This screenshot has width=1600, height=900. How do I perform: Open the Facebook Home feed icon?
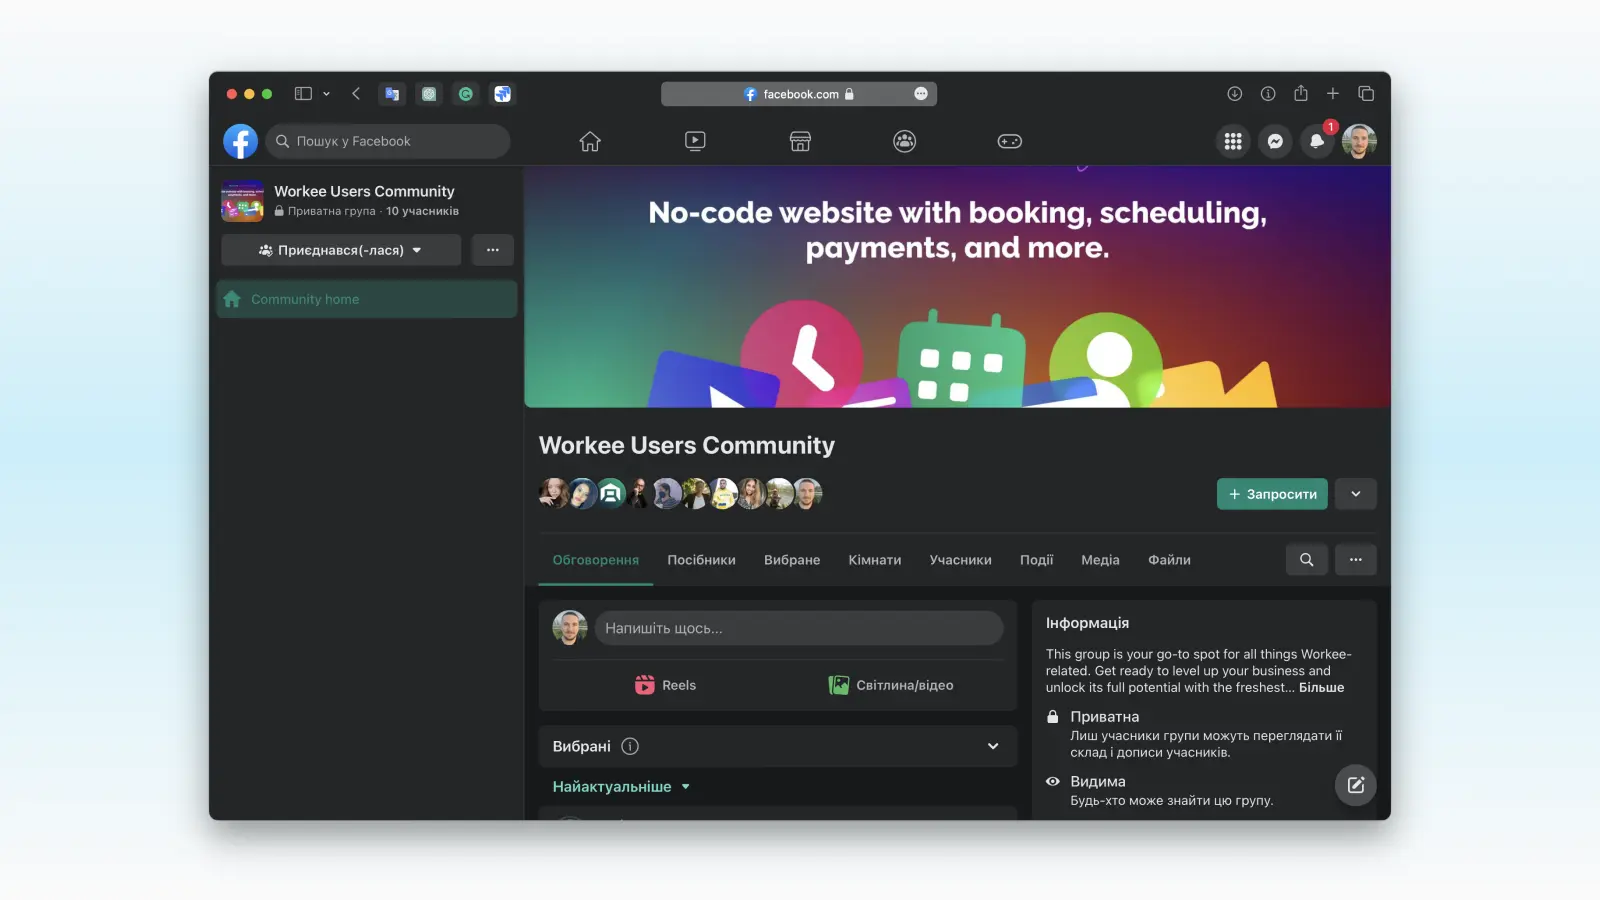pyautogui.click(x=590, y=141)
